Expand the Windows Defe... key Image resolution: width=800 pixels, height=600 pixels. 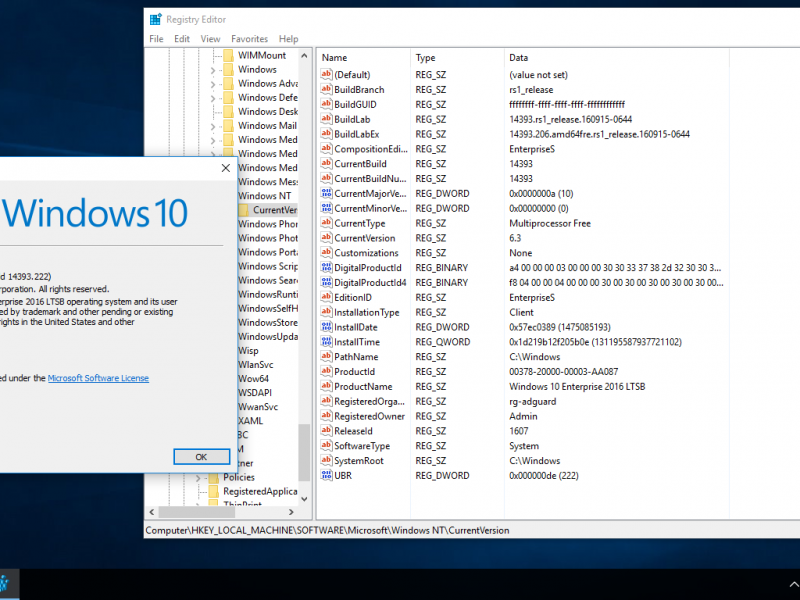click(213, 98)
